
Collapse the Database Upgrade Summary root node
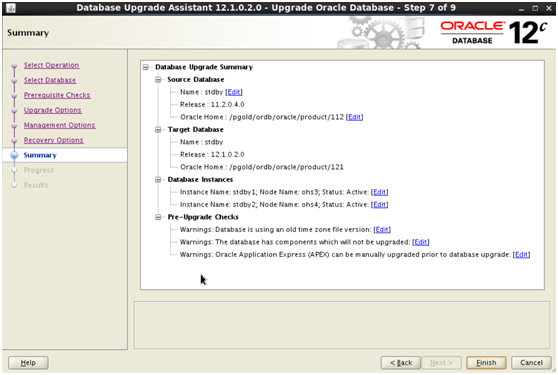(x=146, y=67)
